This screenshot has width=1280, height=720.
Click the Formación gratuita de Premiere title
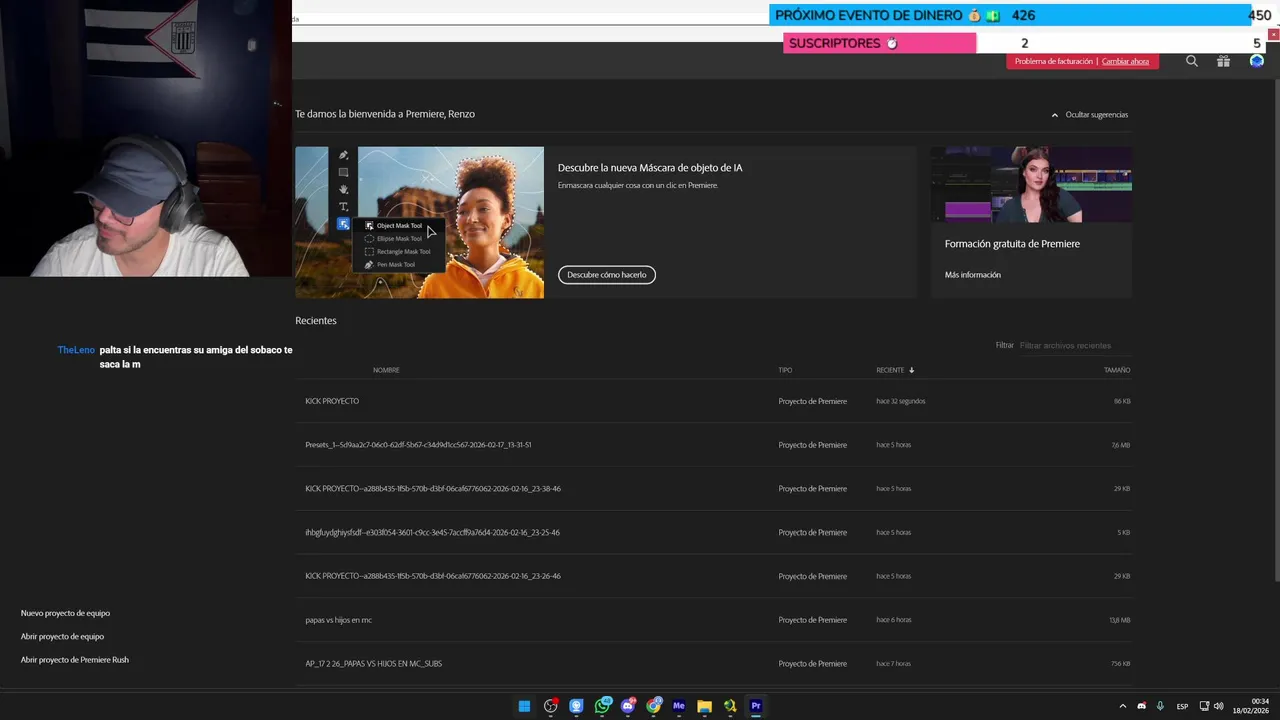[x=1012, y=244]
